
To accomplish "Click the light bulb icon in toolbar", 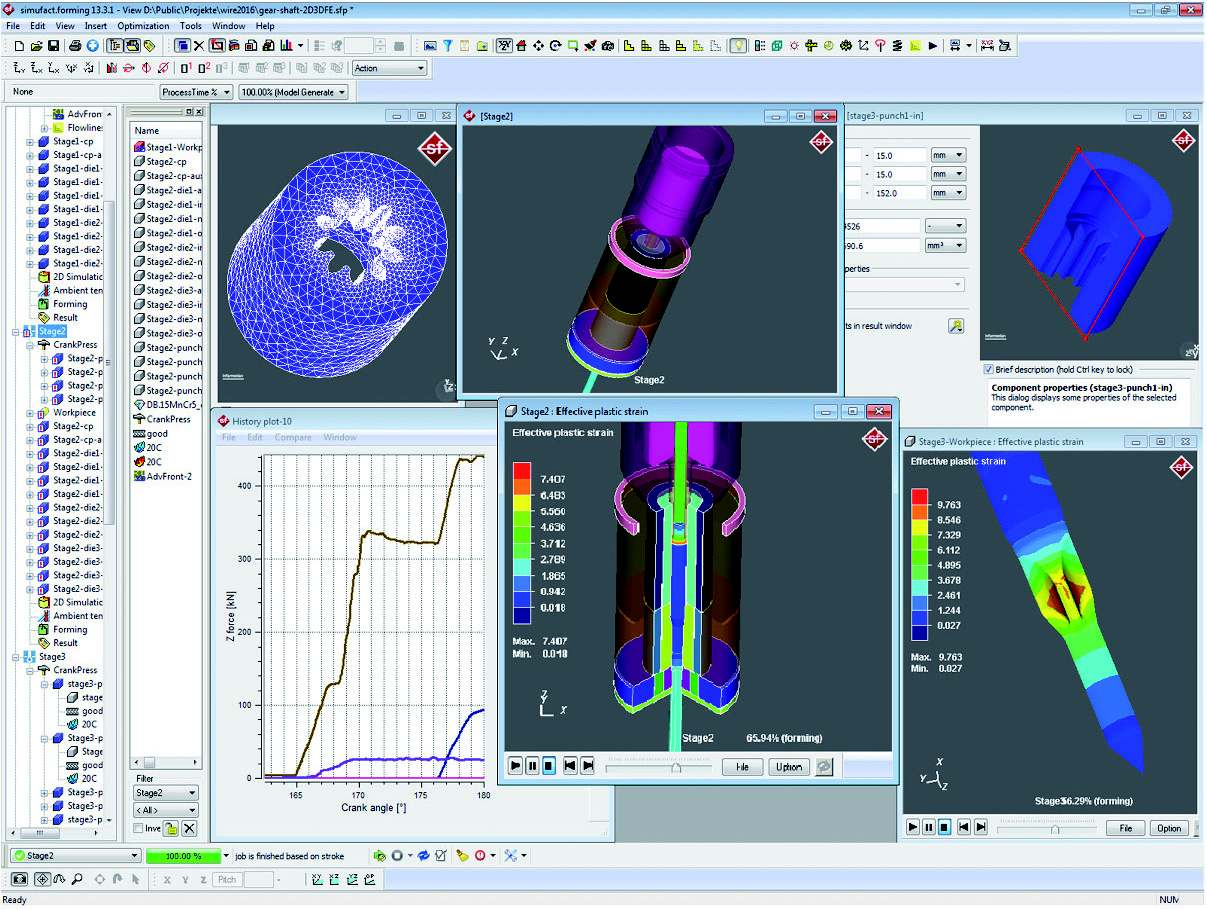I will point(738,46).
